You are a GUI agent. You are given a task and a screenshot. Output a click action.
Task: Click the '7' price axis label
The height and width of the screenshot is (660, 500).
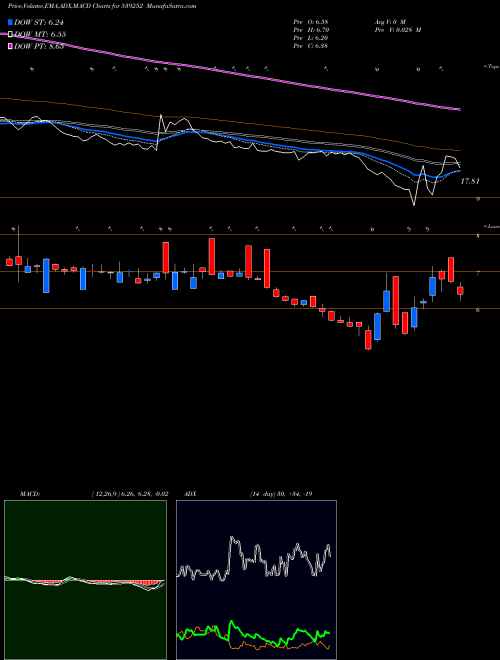[x=478, y=273]
